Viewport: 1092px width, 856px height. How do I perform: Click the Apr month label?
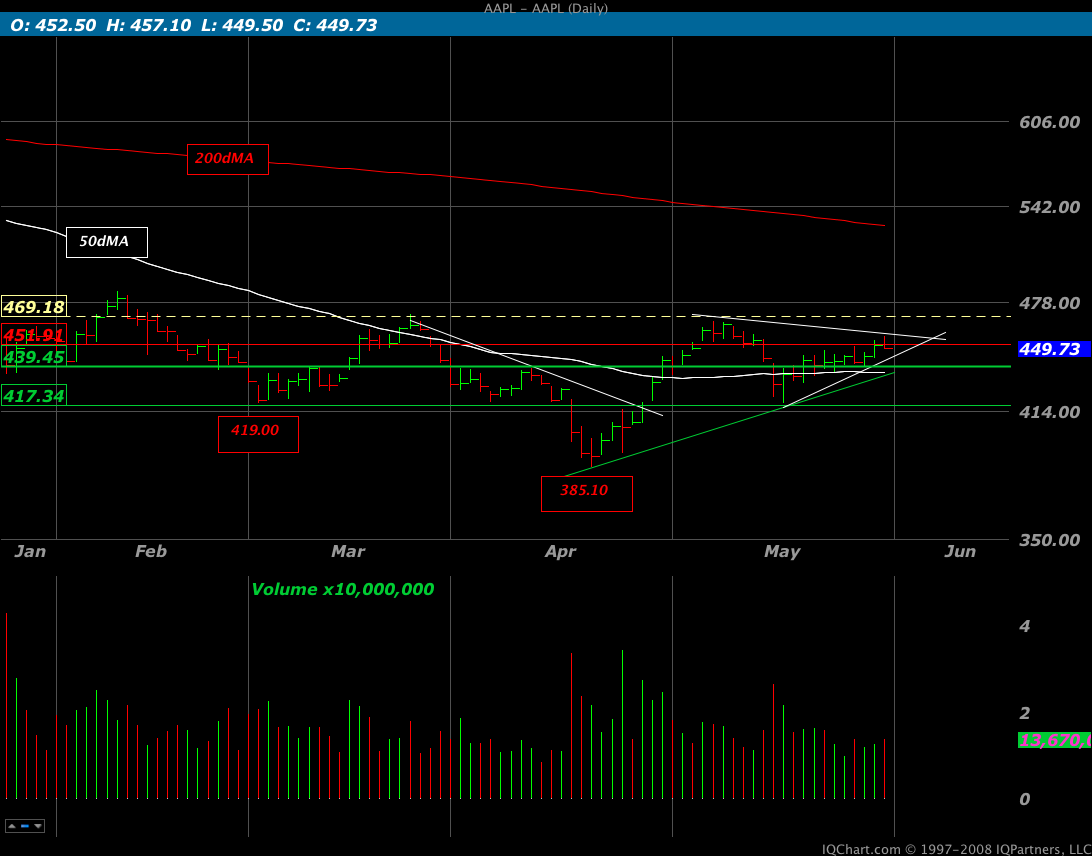click(561, 552)
